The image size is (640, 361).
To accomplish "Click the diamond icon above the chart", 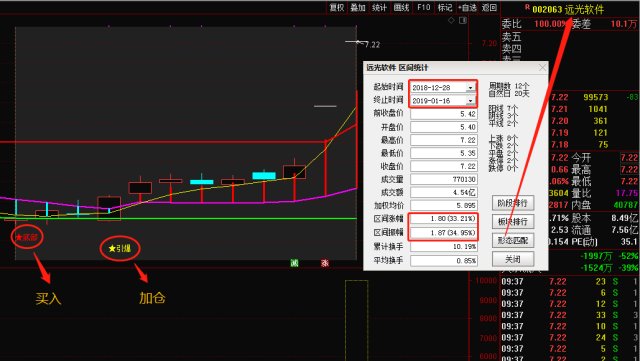I will click(451, 20).
